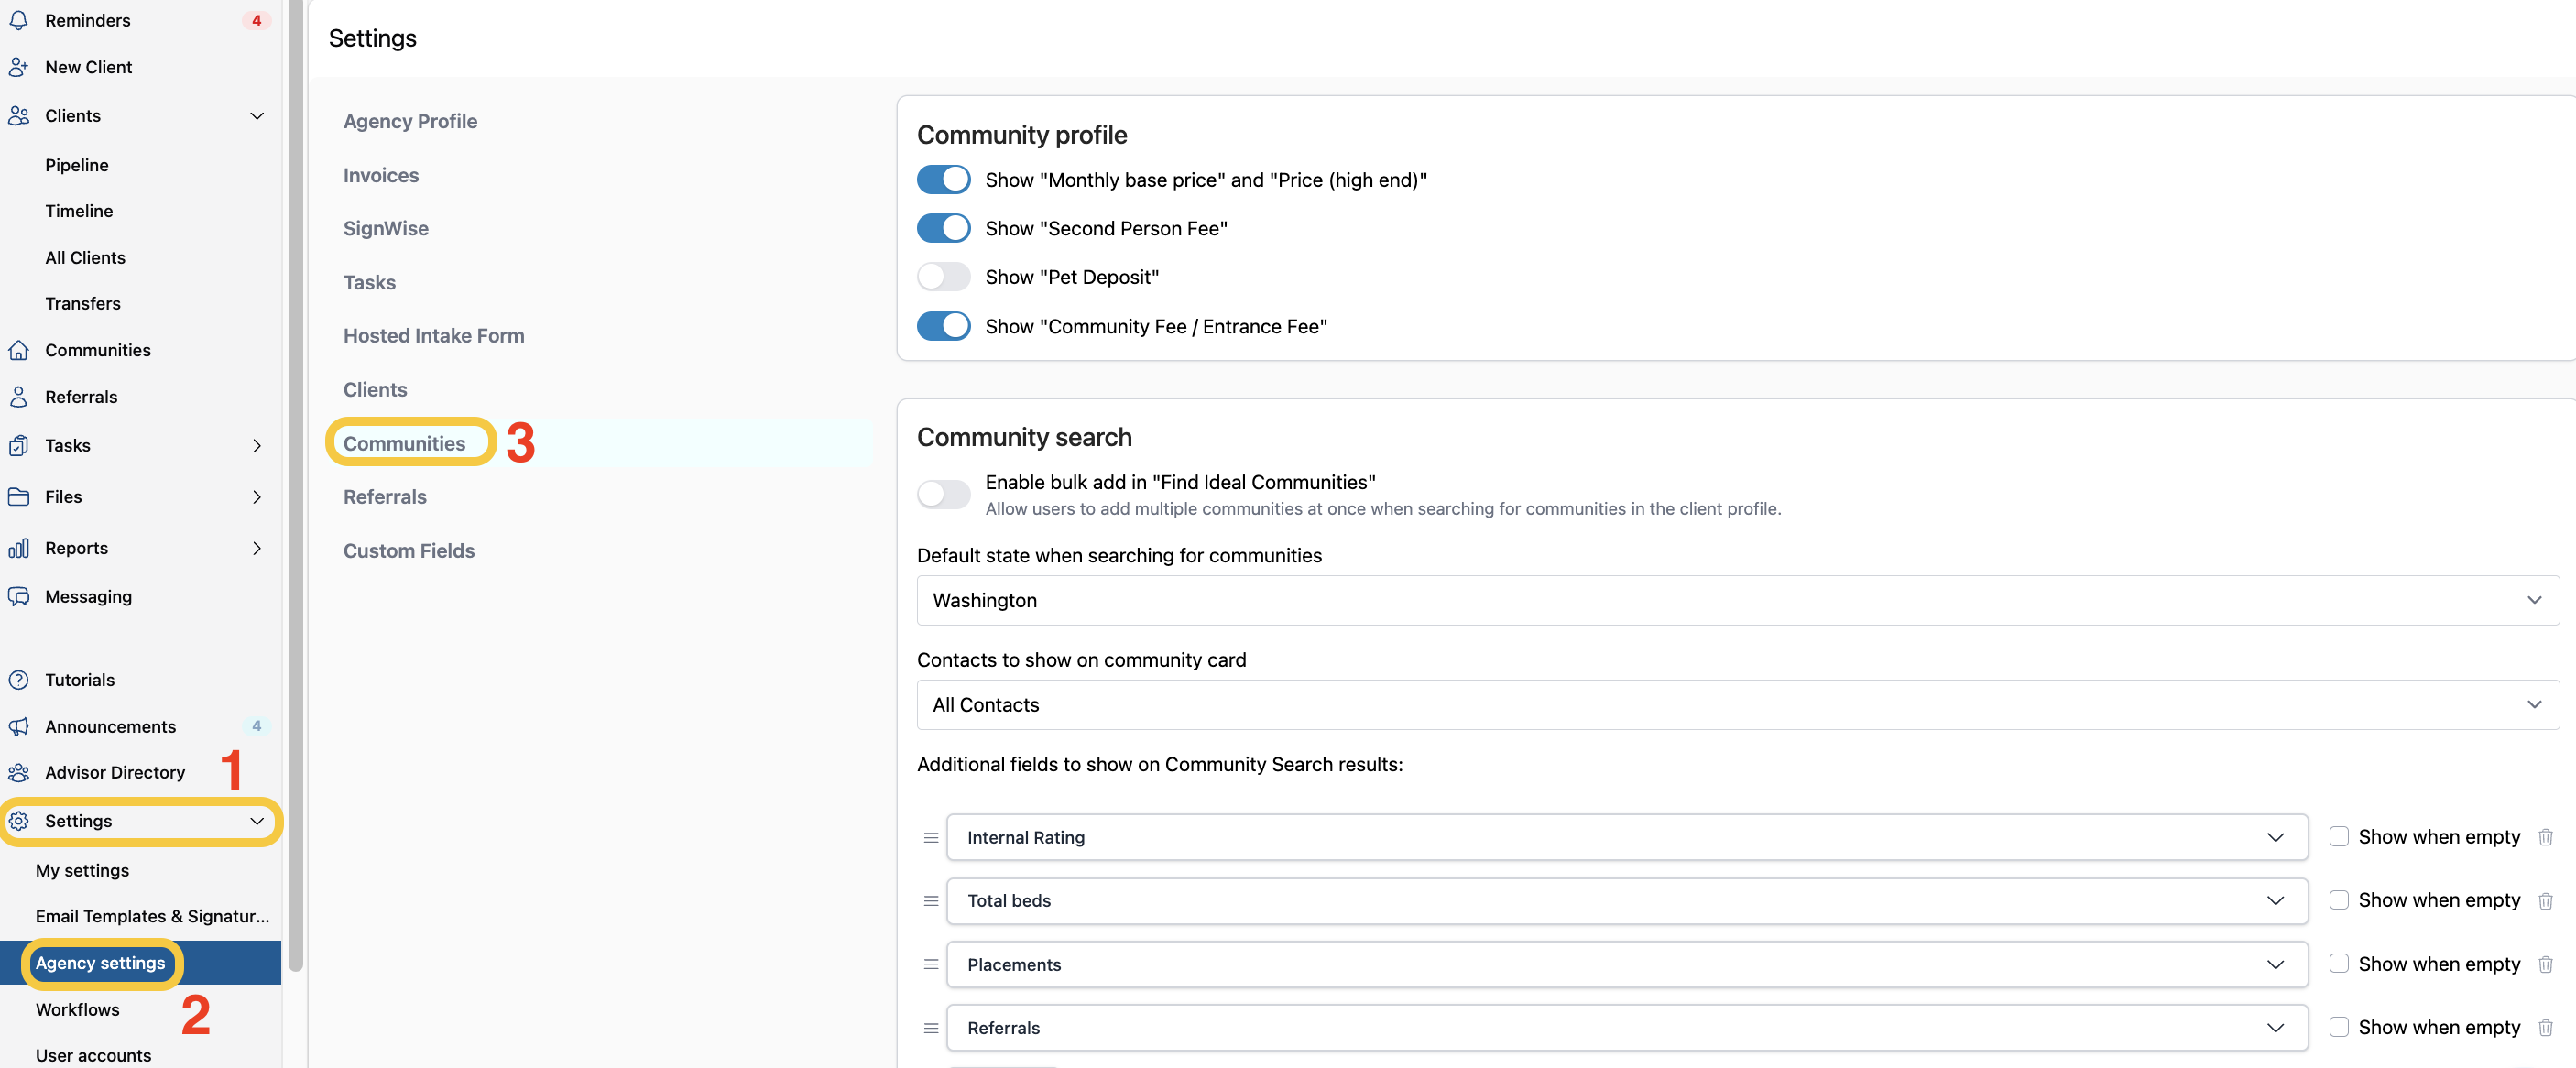Toggle bulk add in Find Ideal Communities

click(943, 494)
